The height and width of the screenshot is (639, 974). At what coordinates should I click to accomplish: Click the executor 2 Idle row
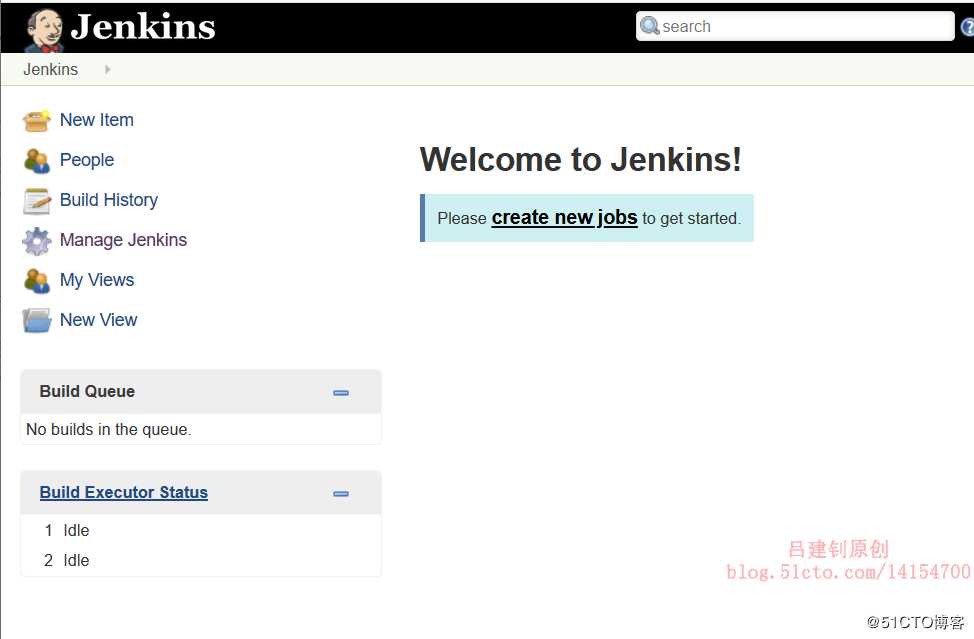click(201, 560)
